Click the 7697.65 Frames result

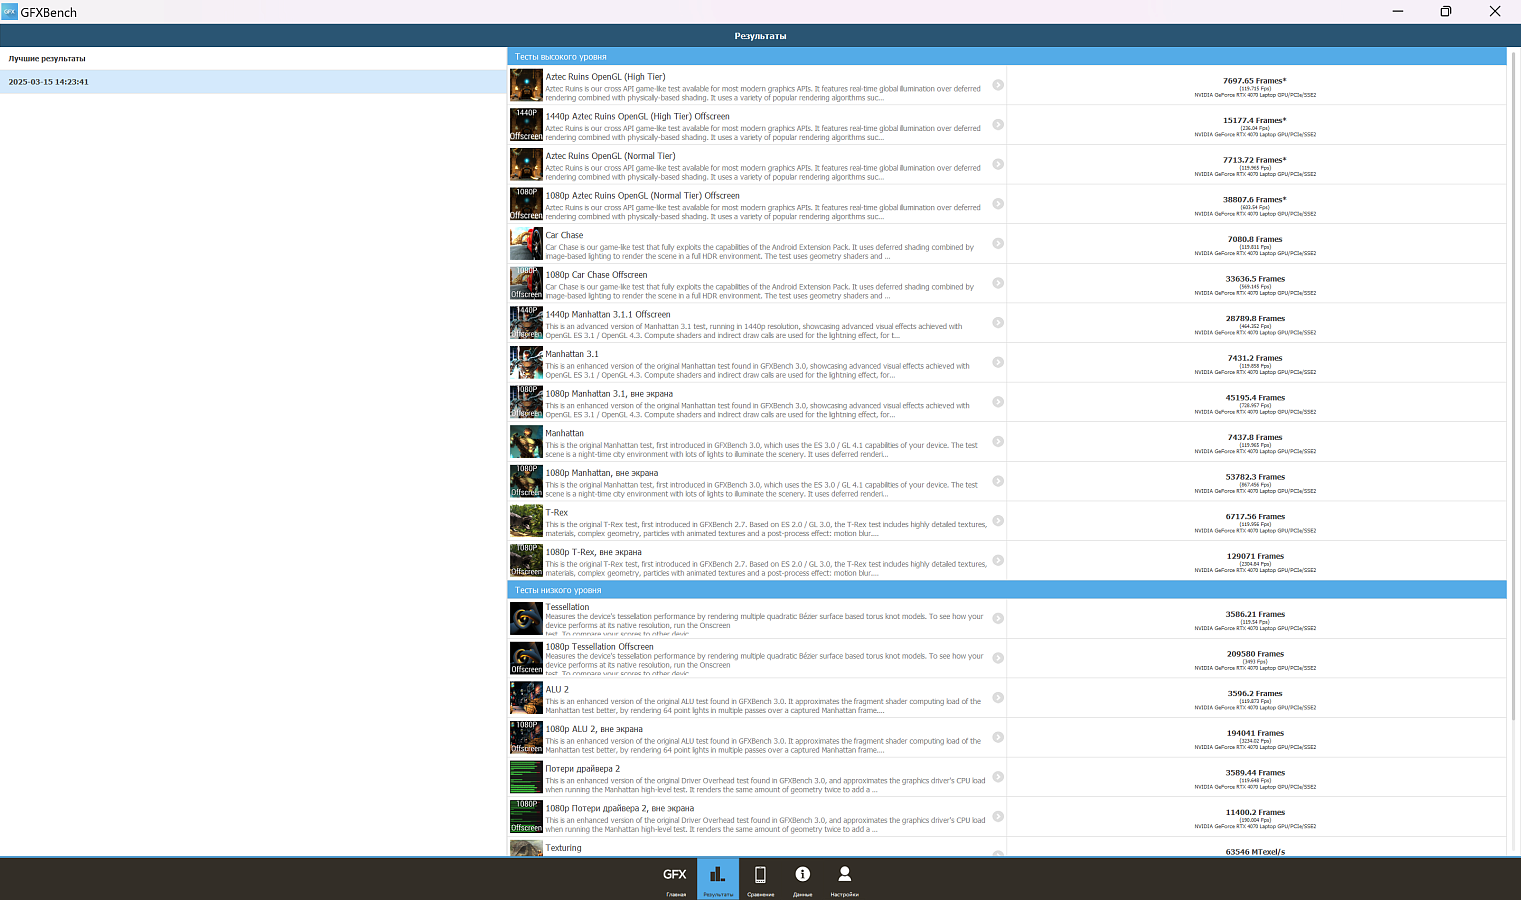tap(1255, 81)
